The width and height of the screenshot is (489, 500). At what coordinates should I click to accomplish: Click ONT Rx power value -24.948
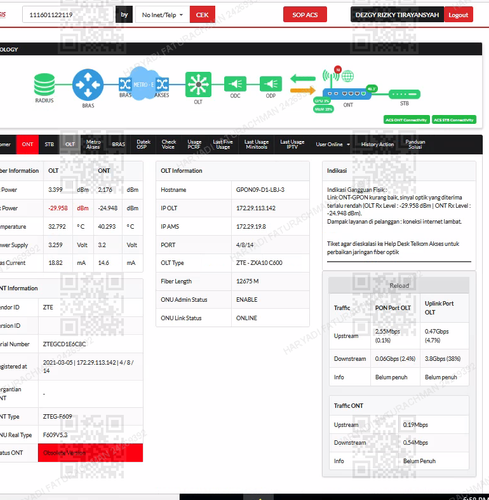pos(108,208)
